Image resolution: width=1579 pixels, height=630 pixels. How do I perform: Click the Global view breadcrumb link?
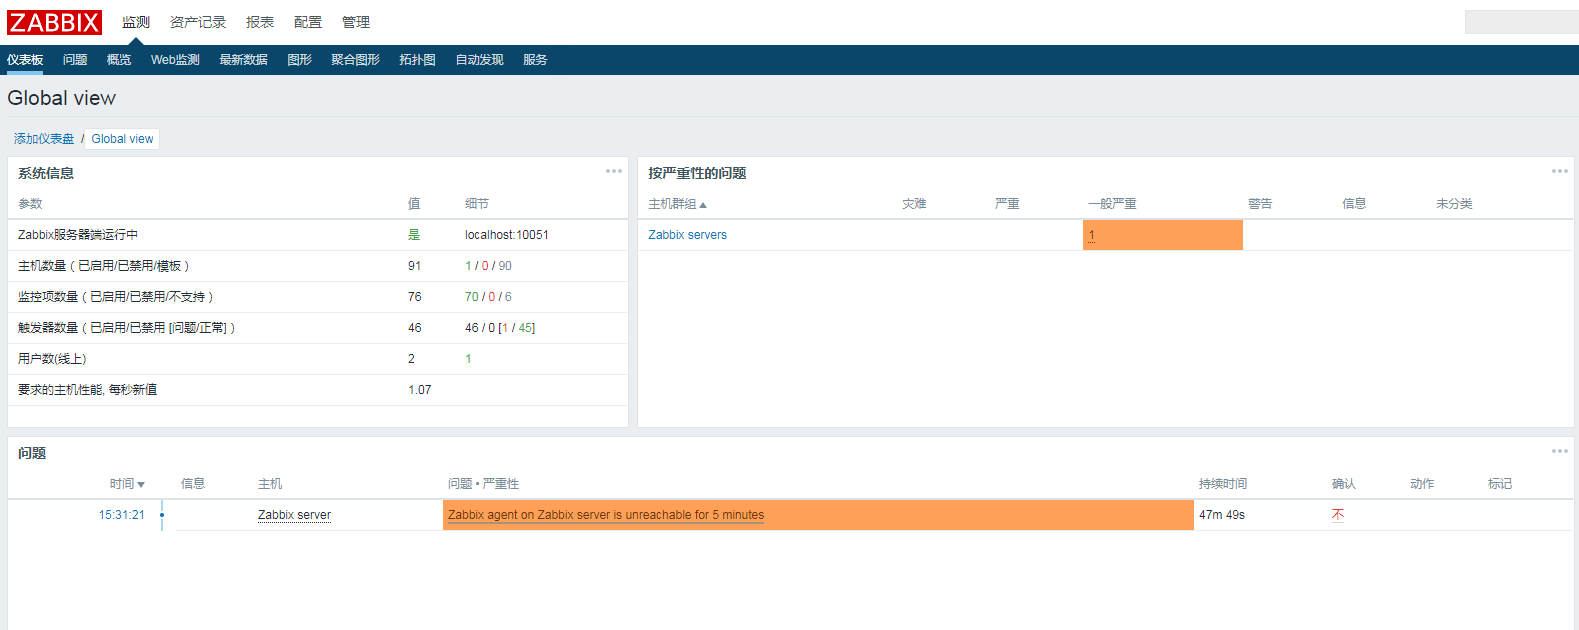(122, 139)
